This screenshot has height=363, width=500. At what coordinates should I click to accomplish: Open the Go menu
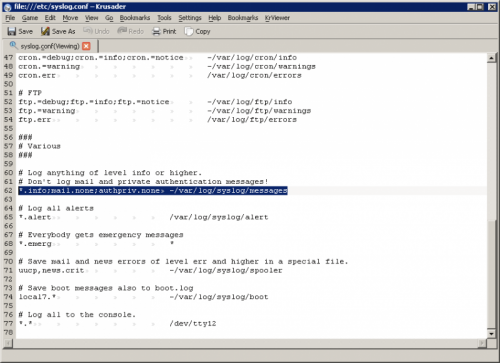point(109,18)
